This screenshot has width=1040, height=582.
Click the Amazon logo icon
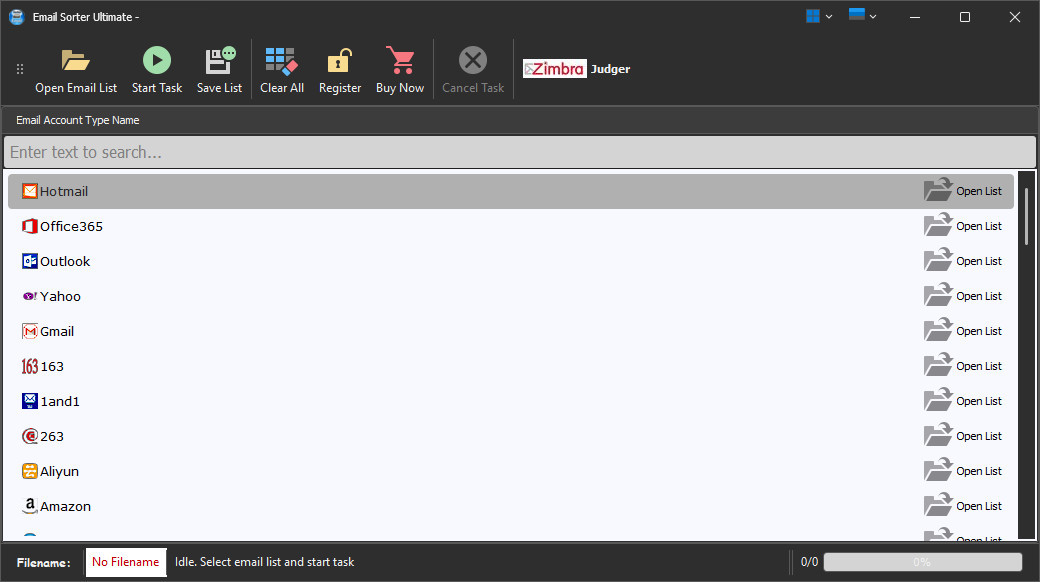[x=29, y=506]
